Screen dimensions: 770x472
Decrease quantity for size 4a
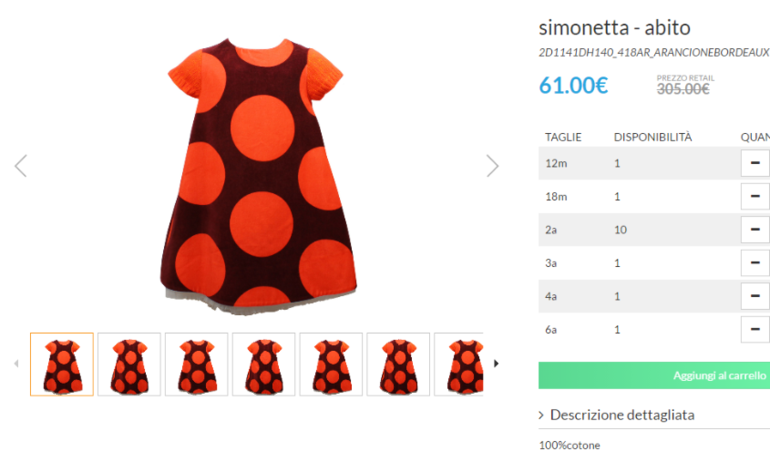754,296
